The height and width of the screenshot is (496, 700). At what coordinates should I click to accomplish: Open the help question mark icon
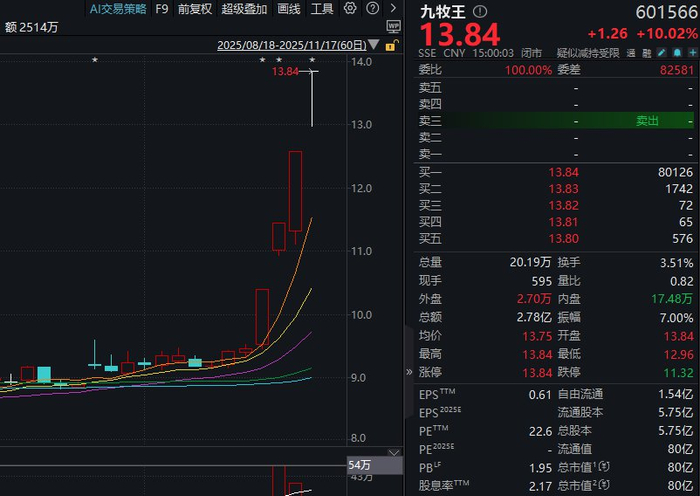(372, 8)
